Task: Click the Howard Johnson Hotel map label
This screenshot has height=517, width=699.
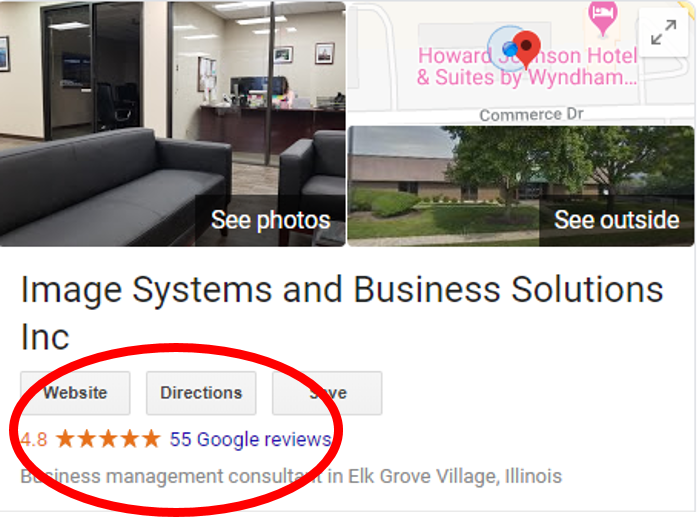Action: (x=527, y=67)
